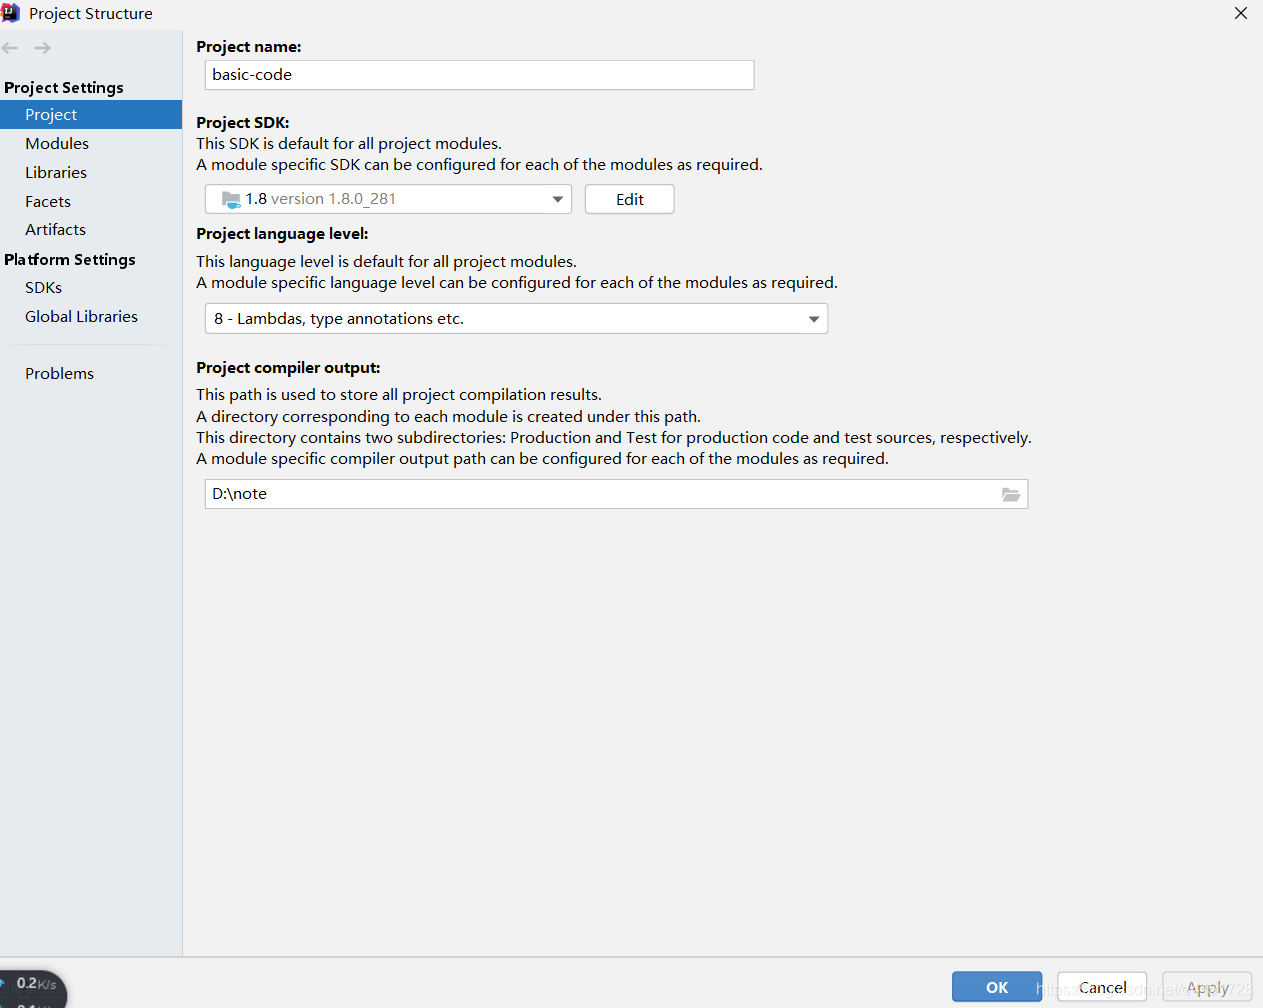Browse for compiler output folder
This screenshot has height=1008, width=1263.
pyautogui.click(x=1011, y=494)
